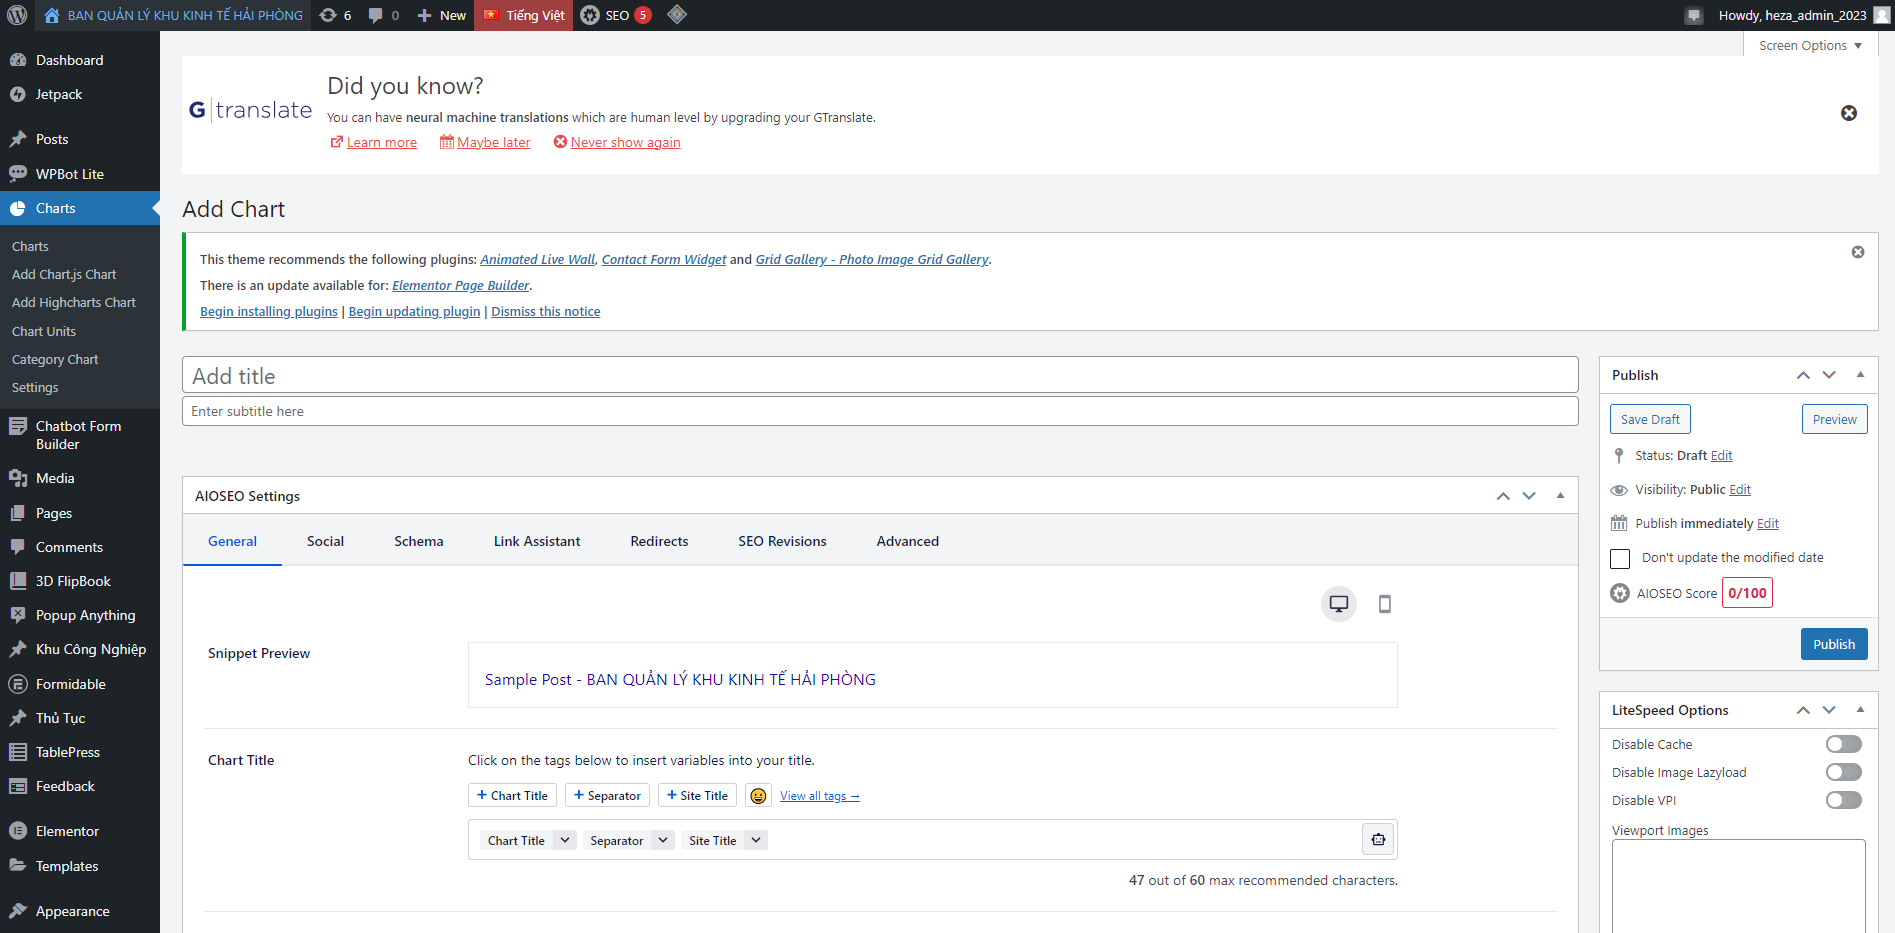Click the robot AI title generator icon
This screenshot has width=1895, height=933.
tap(1378, 840)
